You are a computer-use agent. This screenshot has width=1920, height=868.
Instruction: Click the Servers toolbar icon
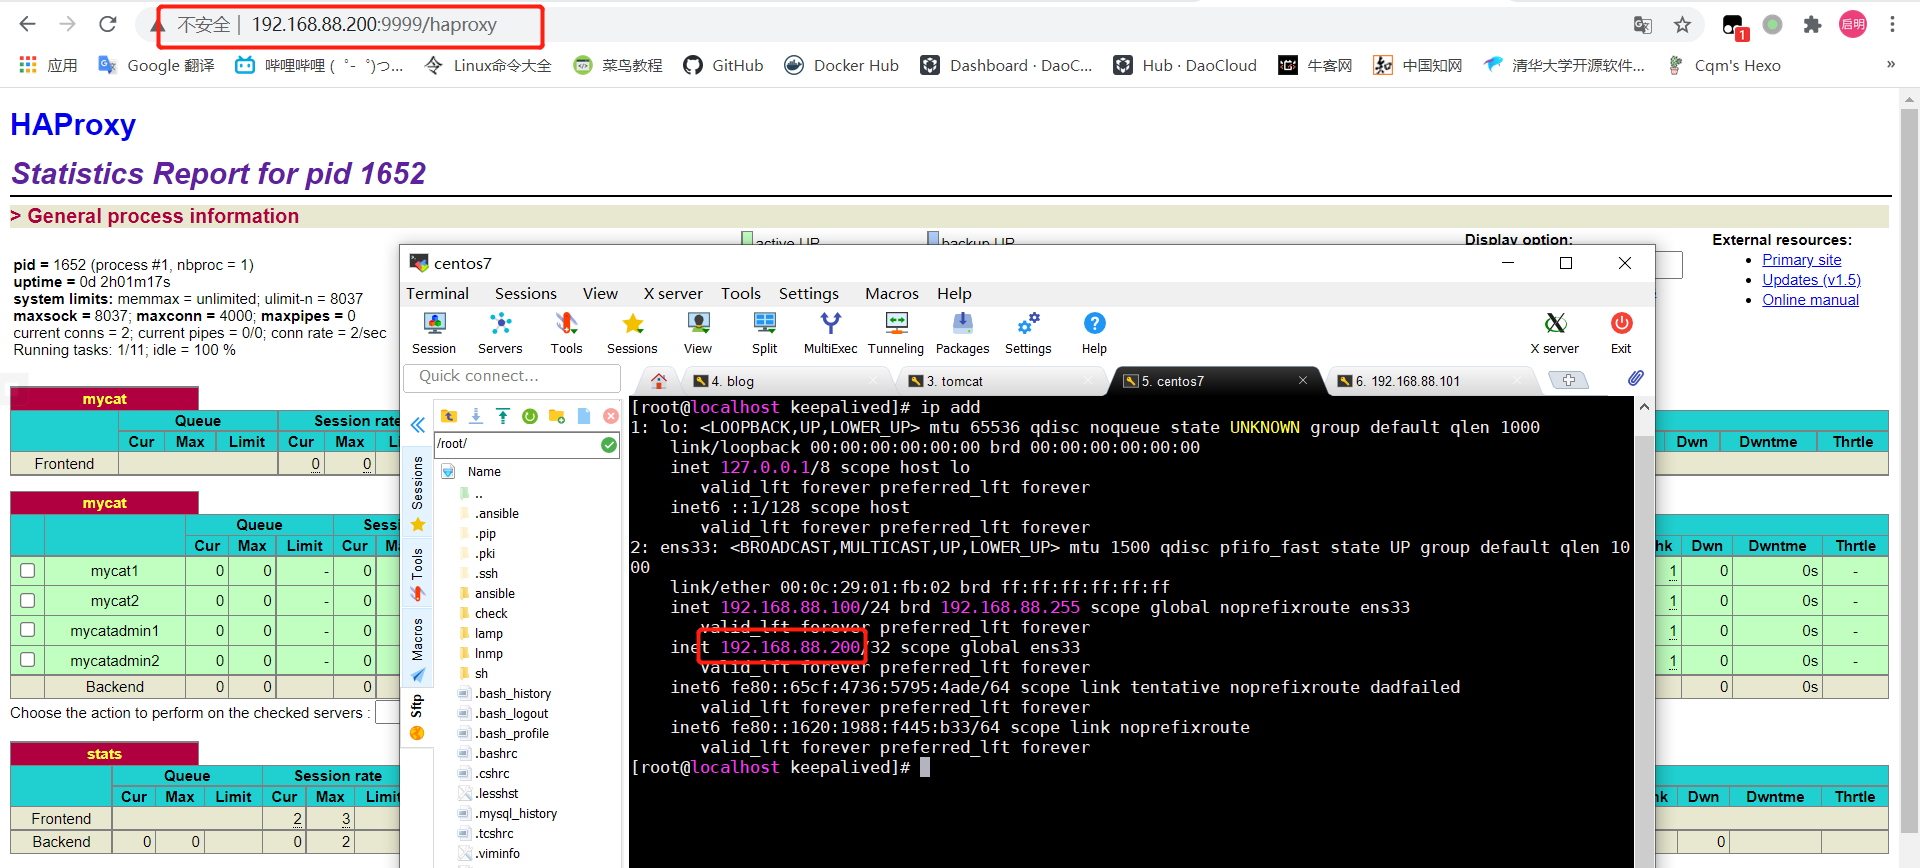(500, 333)
